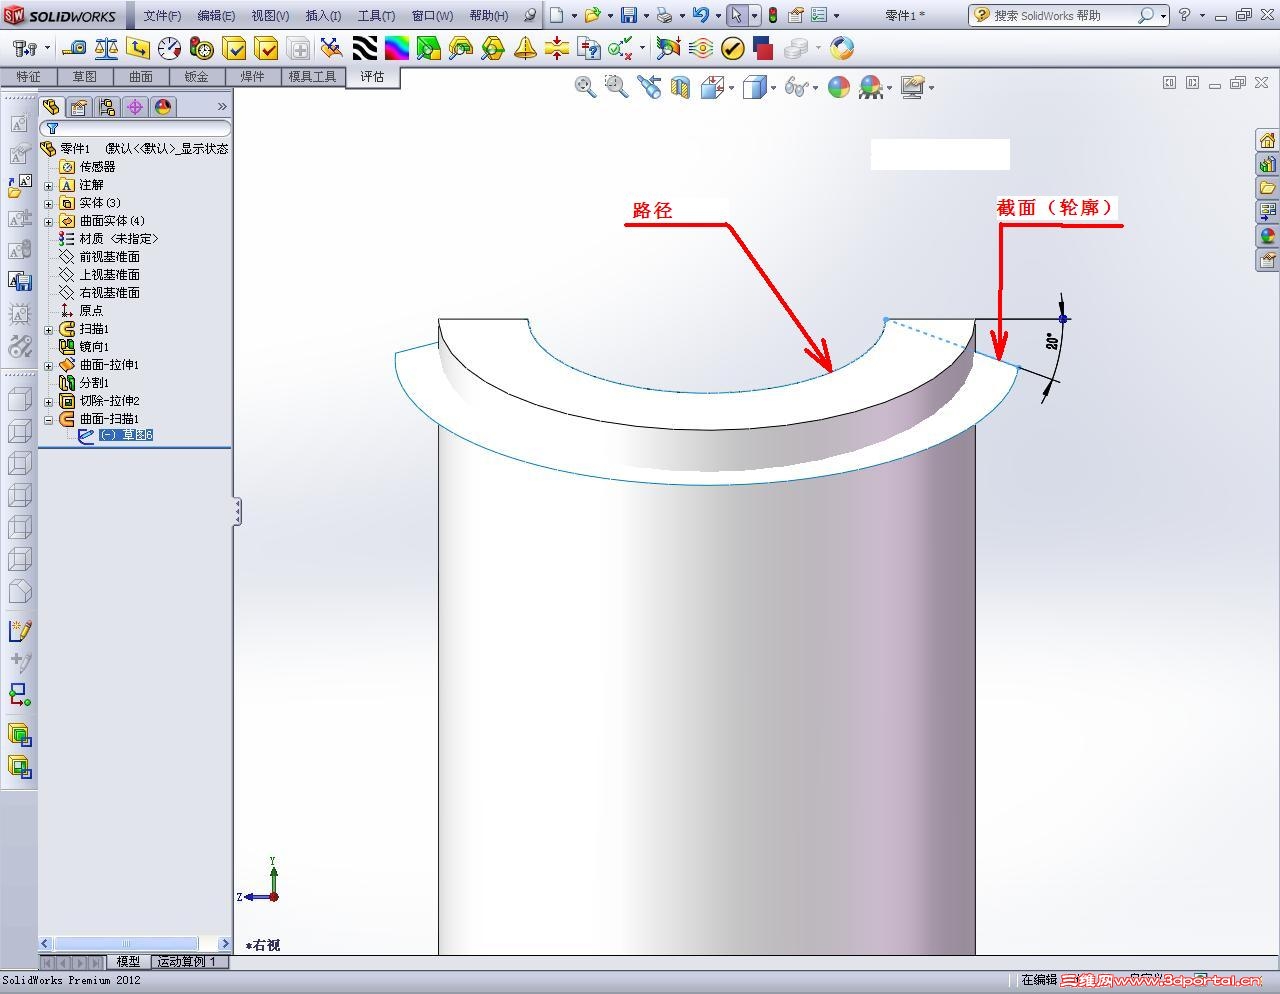Open the Section Properties tool
1280x994 pixels.
[x=137, y=48]
